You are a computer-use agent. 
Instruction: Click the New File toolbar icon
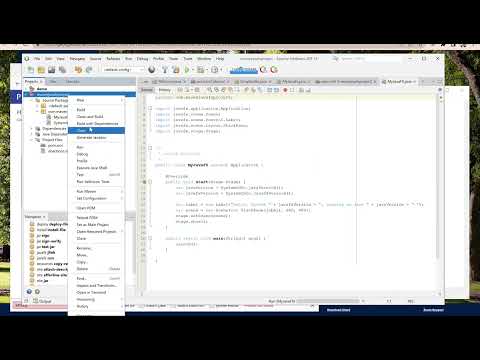tap(31, 70)
